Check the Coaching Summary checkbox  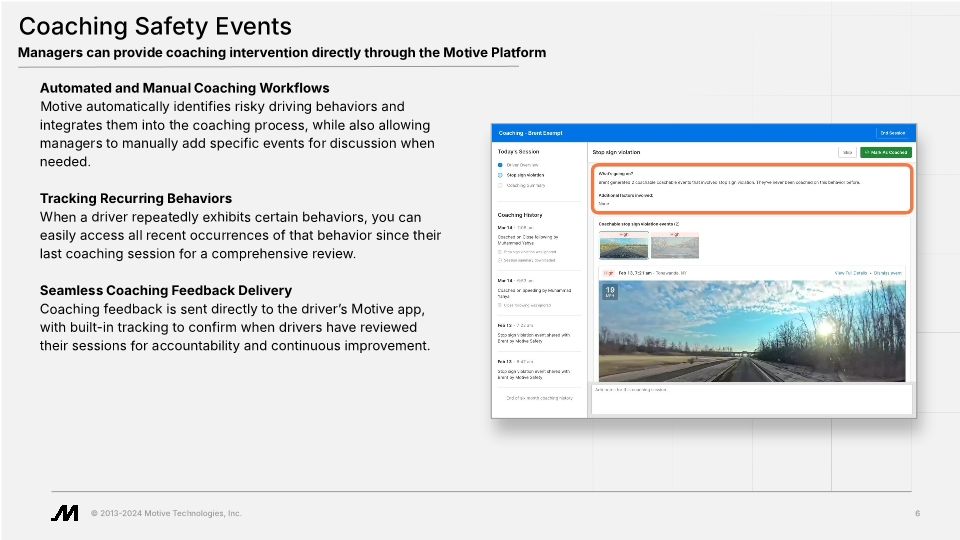(x=500, y=185)
